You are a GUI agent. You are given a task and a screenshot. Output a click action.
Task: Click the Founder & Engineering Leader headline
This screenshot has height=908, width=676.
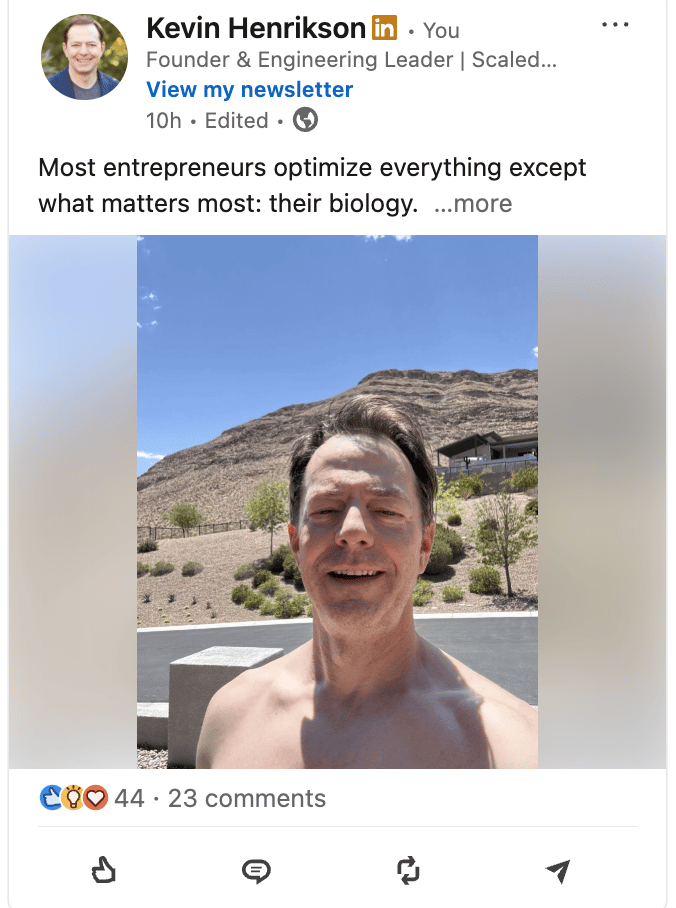tap(351, 60)
